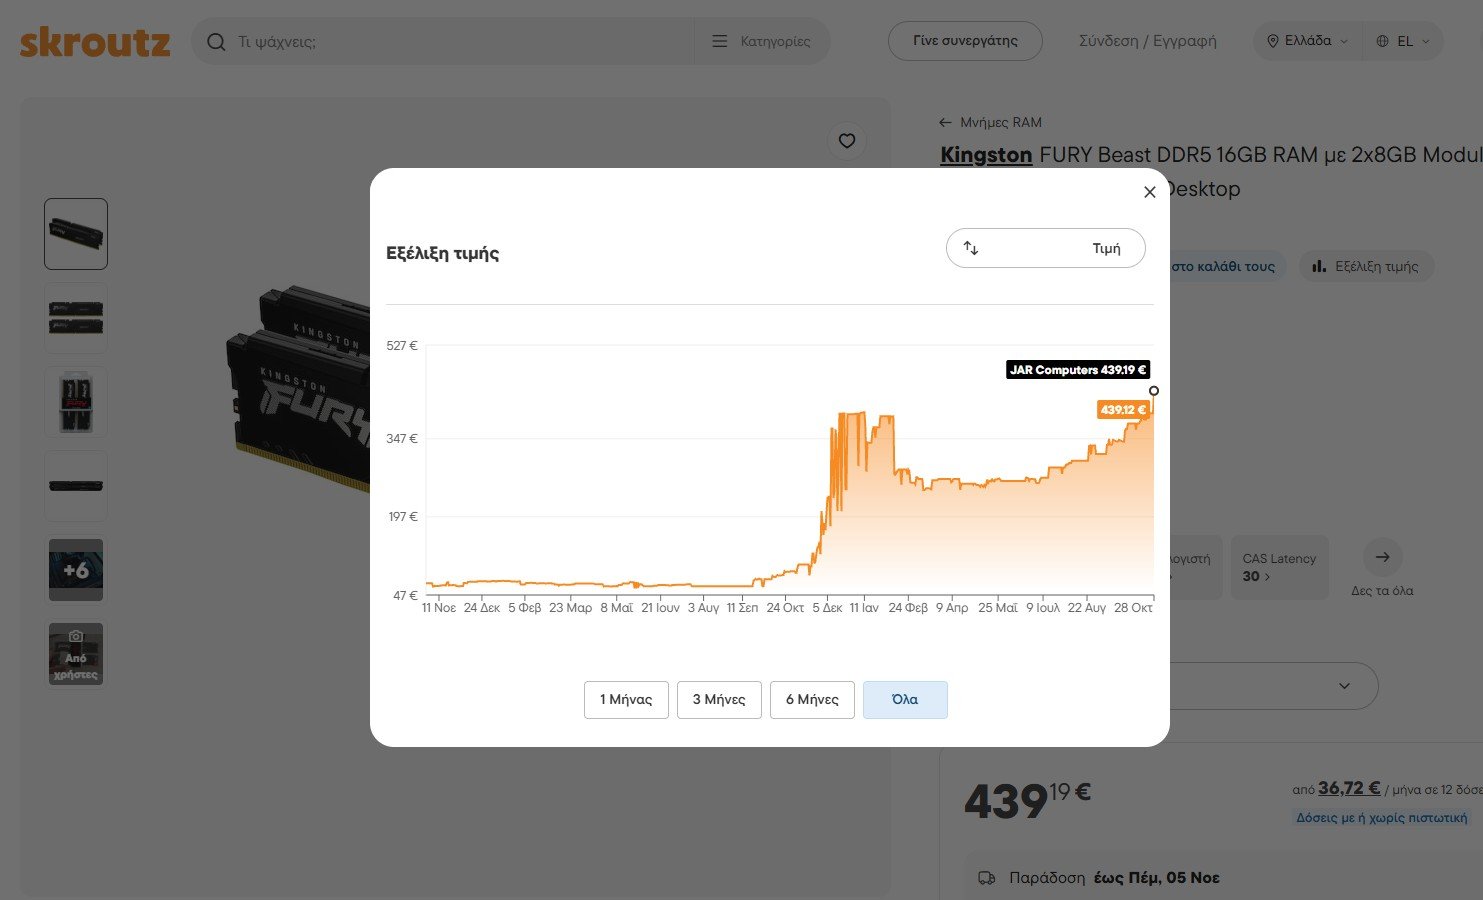The width and height of the screenshot is (1483, 900).
Task: Click the Γίνε συνεργάτης button
Action: click(x=965, y=41)
